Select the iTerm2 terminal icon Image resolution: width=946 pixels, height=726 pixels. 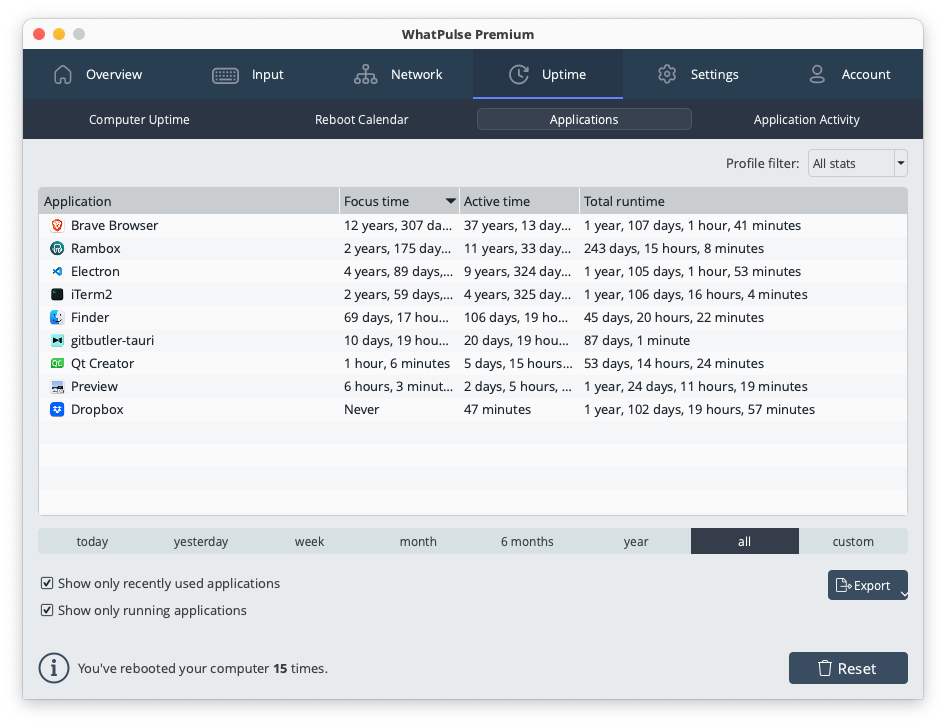56,294
